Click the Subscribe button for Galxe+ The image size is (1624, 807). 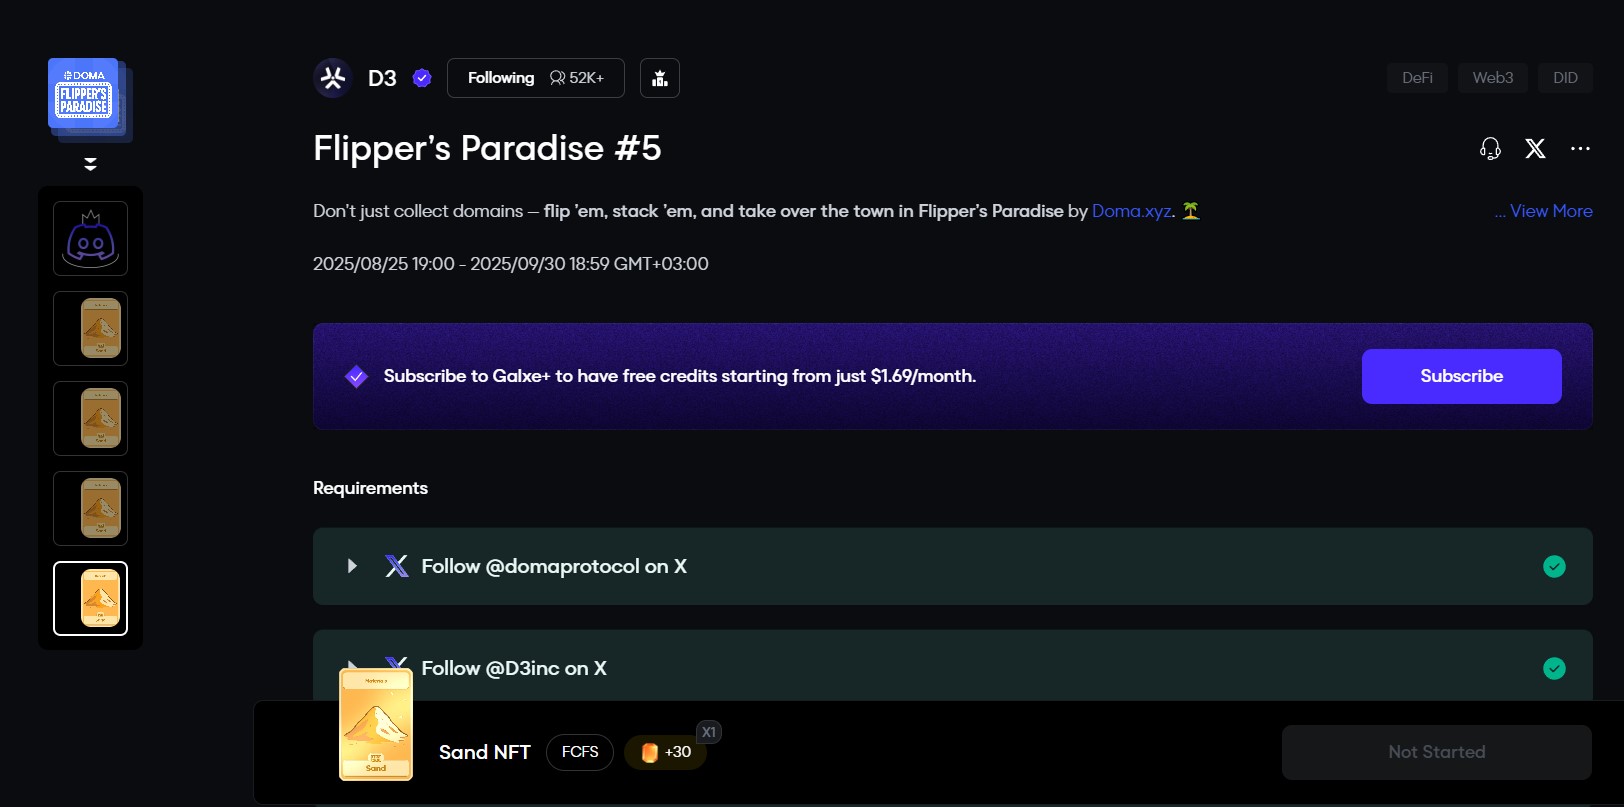(1461, 376)
